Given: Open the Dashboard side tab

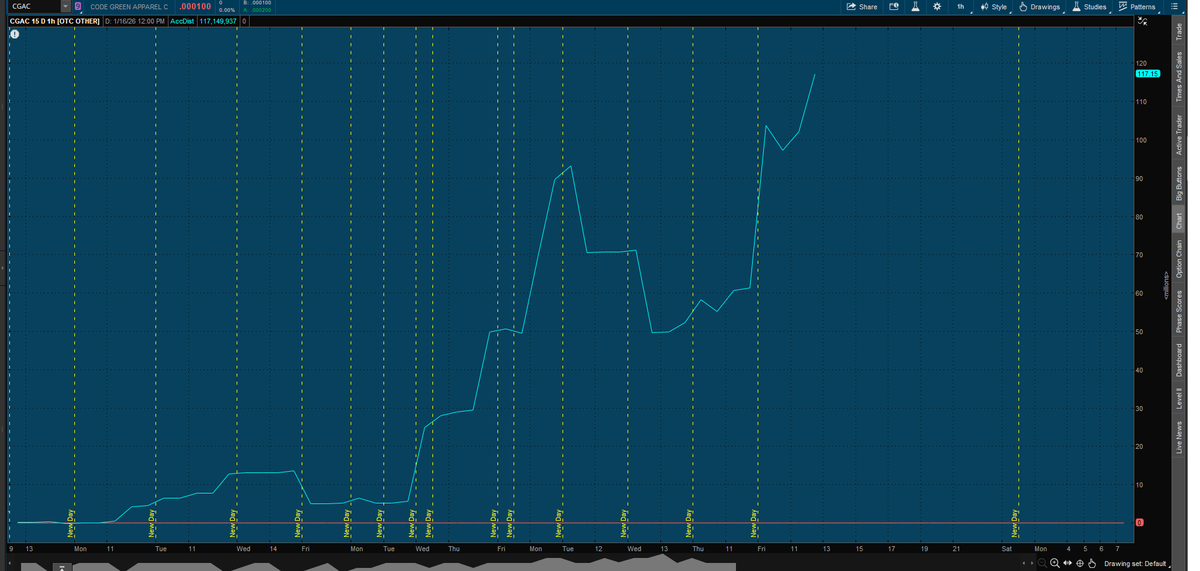Looking at the screenshot, I should point(1180,361).
